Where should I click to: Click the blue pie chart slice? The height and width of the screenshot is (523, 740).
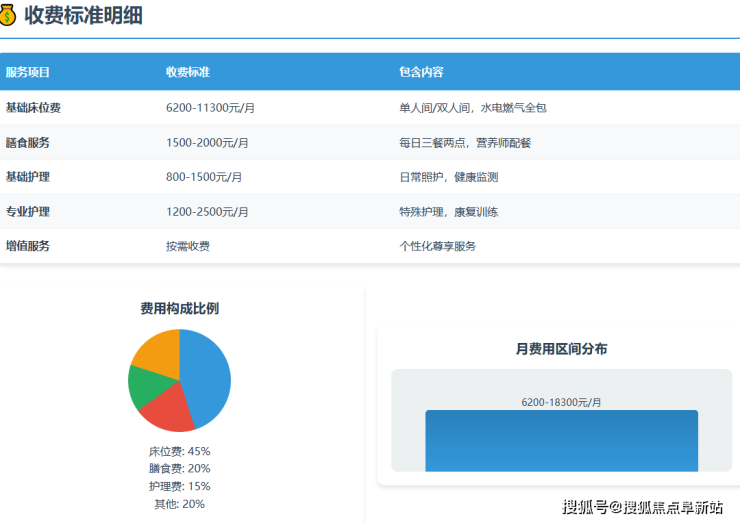210,375
